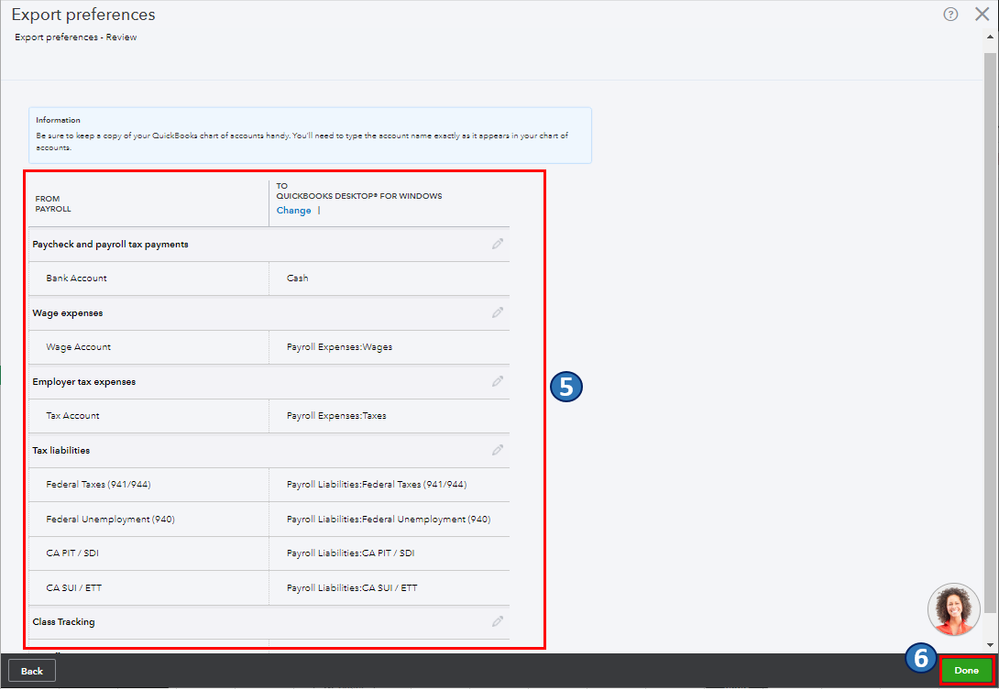Select the Bank Account row
The width and height of the screenshot is (999, 689).
click(76, 278)
